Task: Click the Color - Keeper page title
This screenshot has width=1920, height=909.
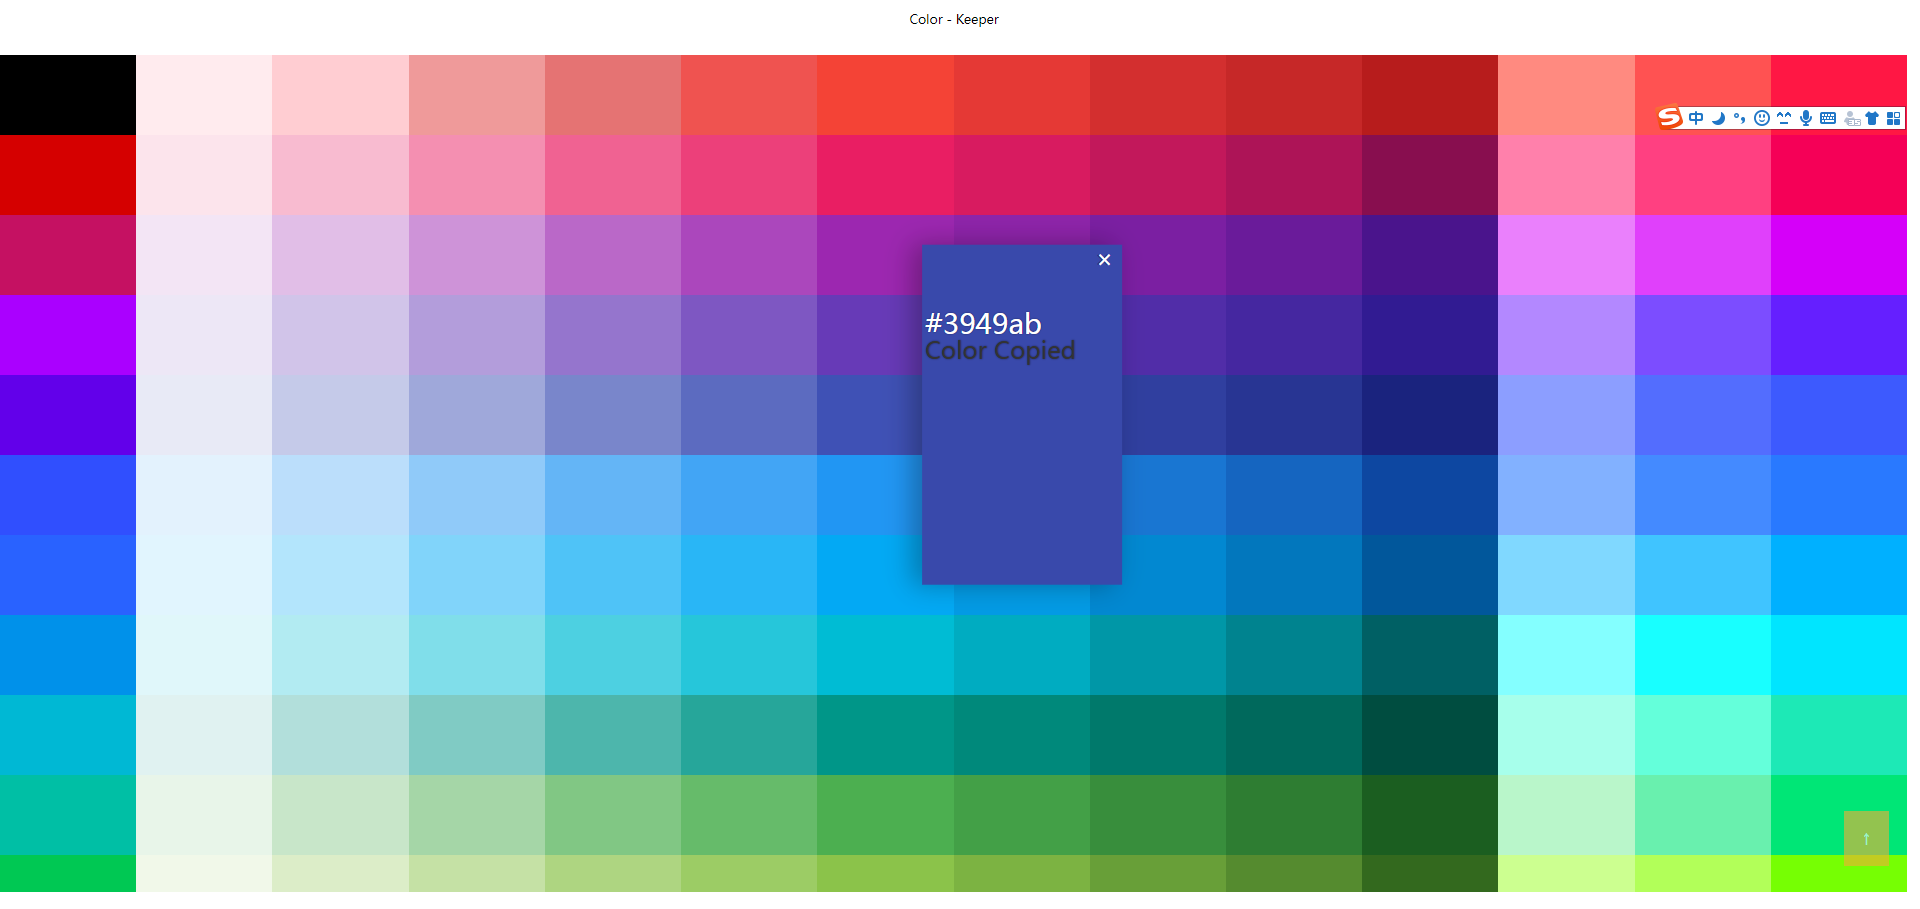Action: coord(954,19)
